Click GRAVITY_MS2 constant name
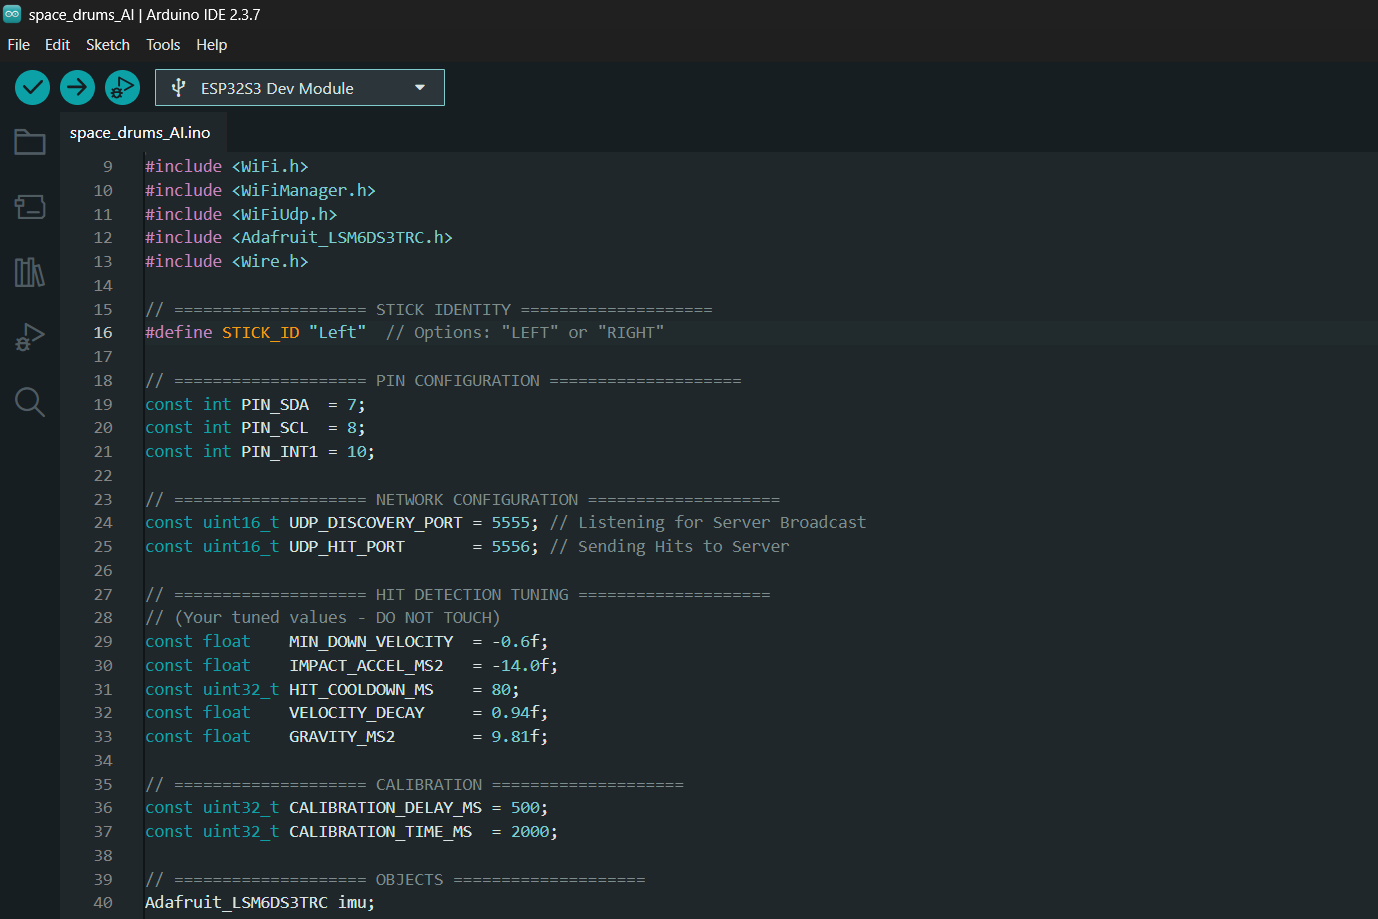This screenshot has height=919, width=1378. [342, 737]
